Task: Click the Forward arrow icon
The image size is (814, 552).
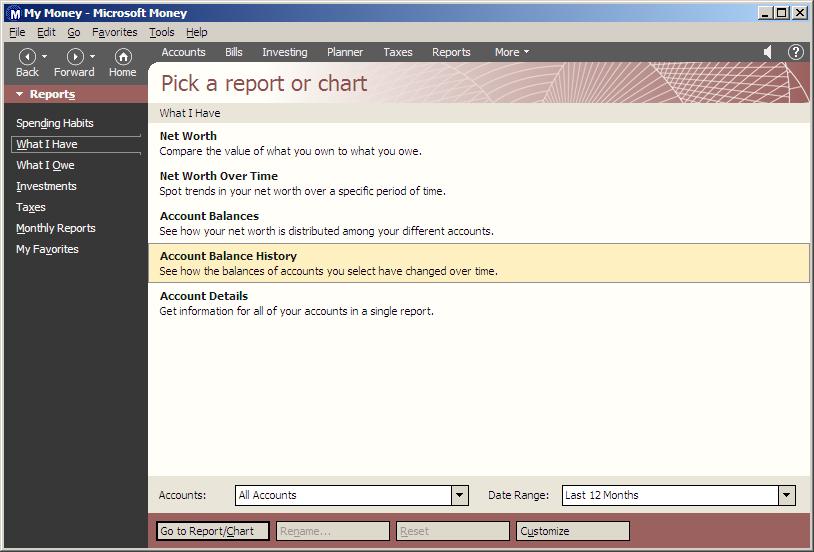Action: pos(75,56)
